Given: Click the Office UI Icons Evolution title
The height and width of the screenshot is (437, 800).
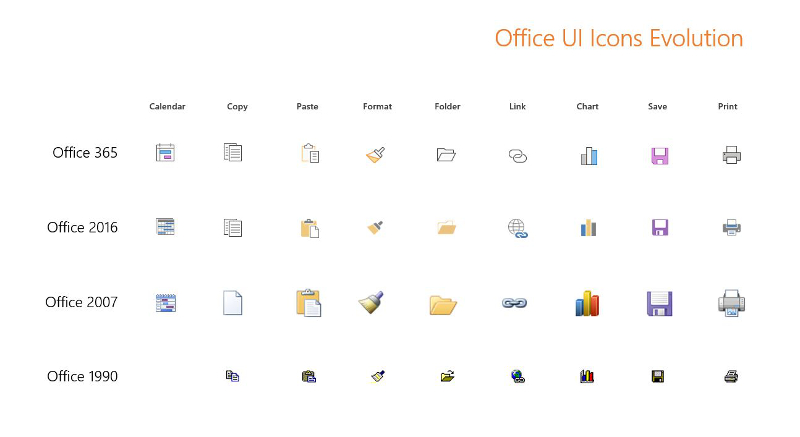Looking at the screenshot, I should pos(619,38).
